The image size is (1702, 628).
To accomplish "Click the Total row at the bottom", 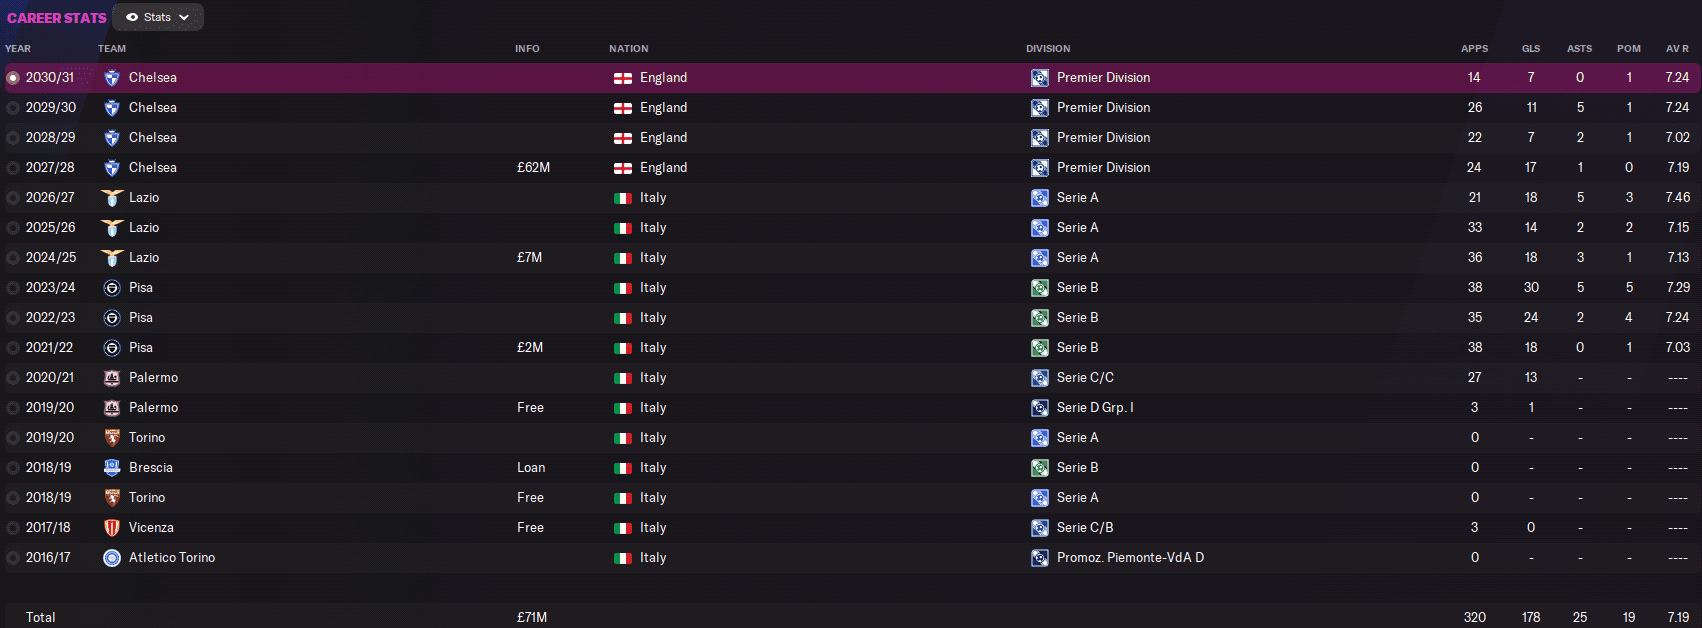I will pyautogui.click(x=41, y=617).
